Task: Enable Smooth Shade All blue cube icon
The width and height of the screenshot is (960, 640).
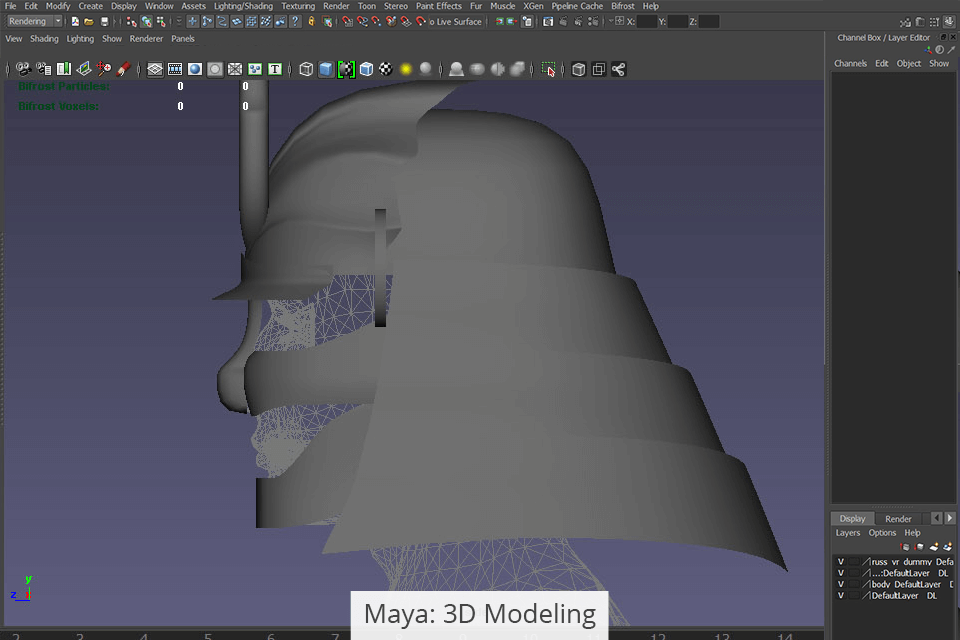Action: tap(326, 69)
